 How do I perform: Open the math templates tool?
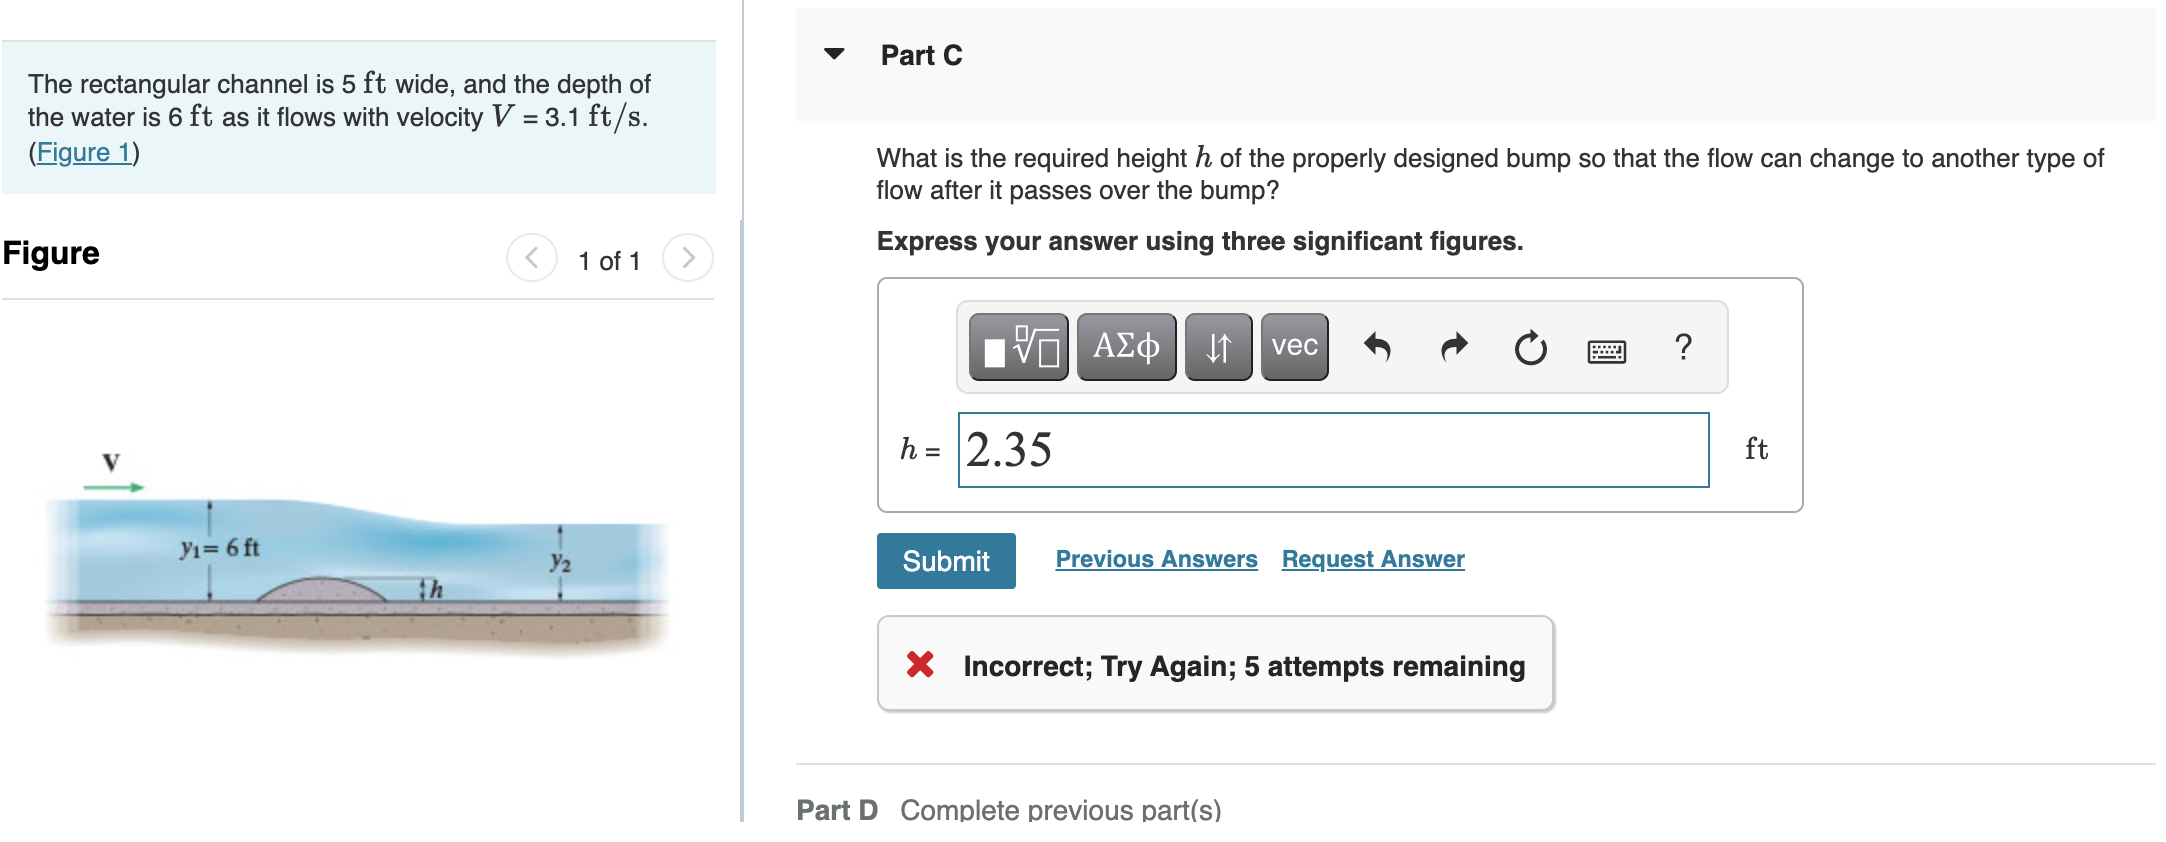[1019, 347]
